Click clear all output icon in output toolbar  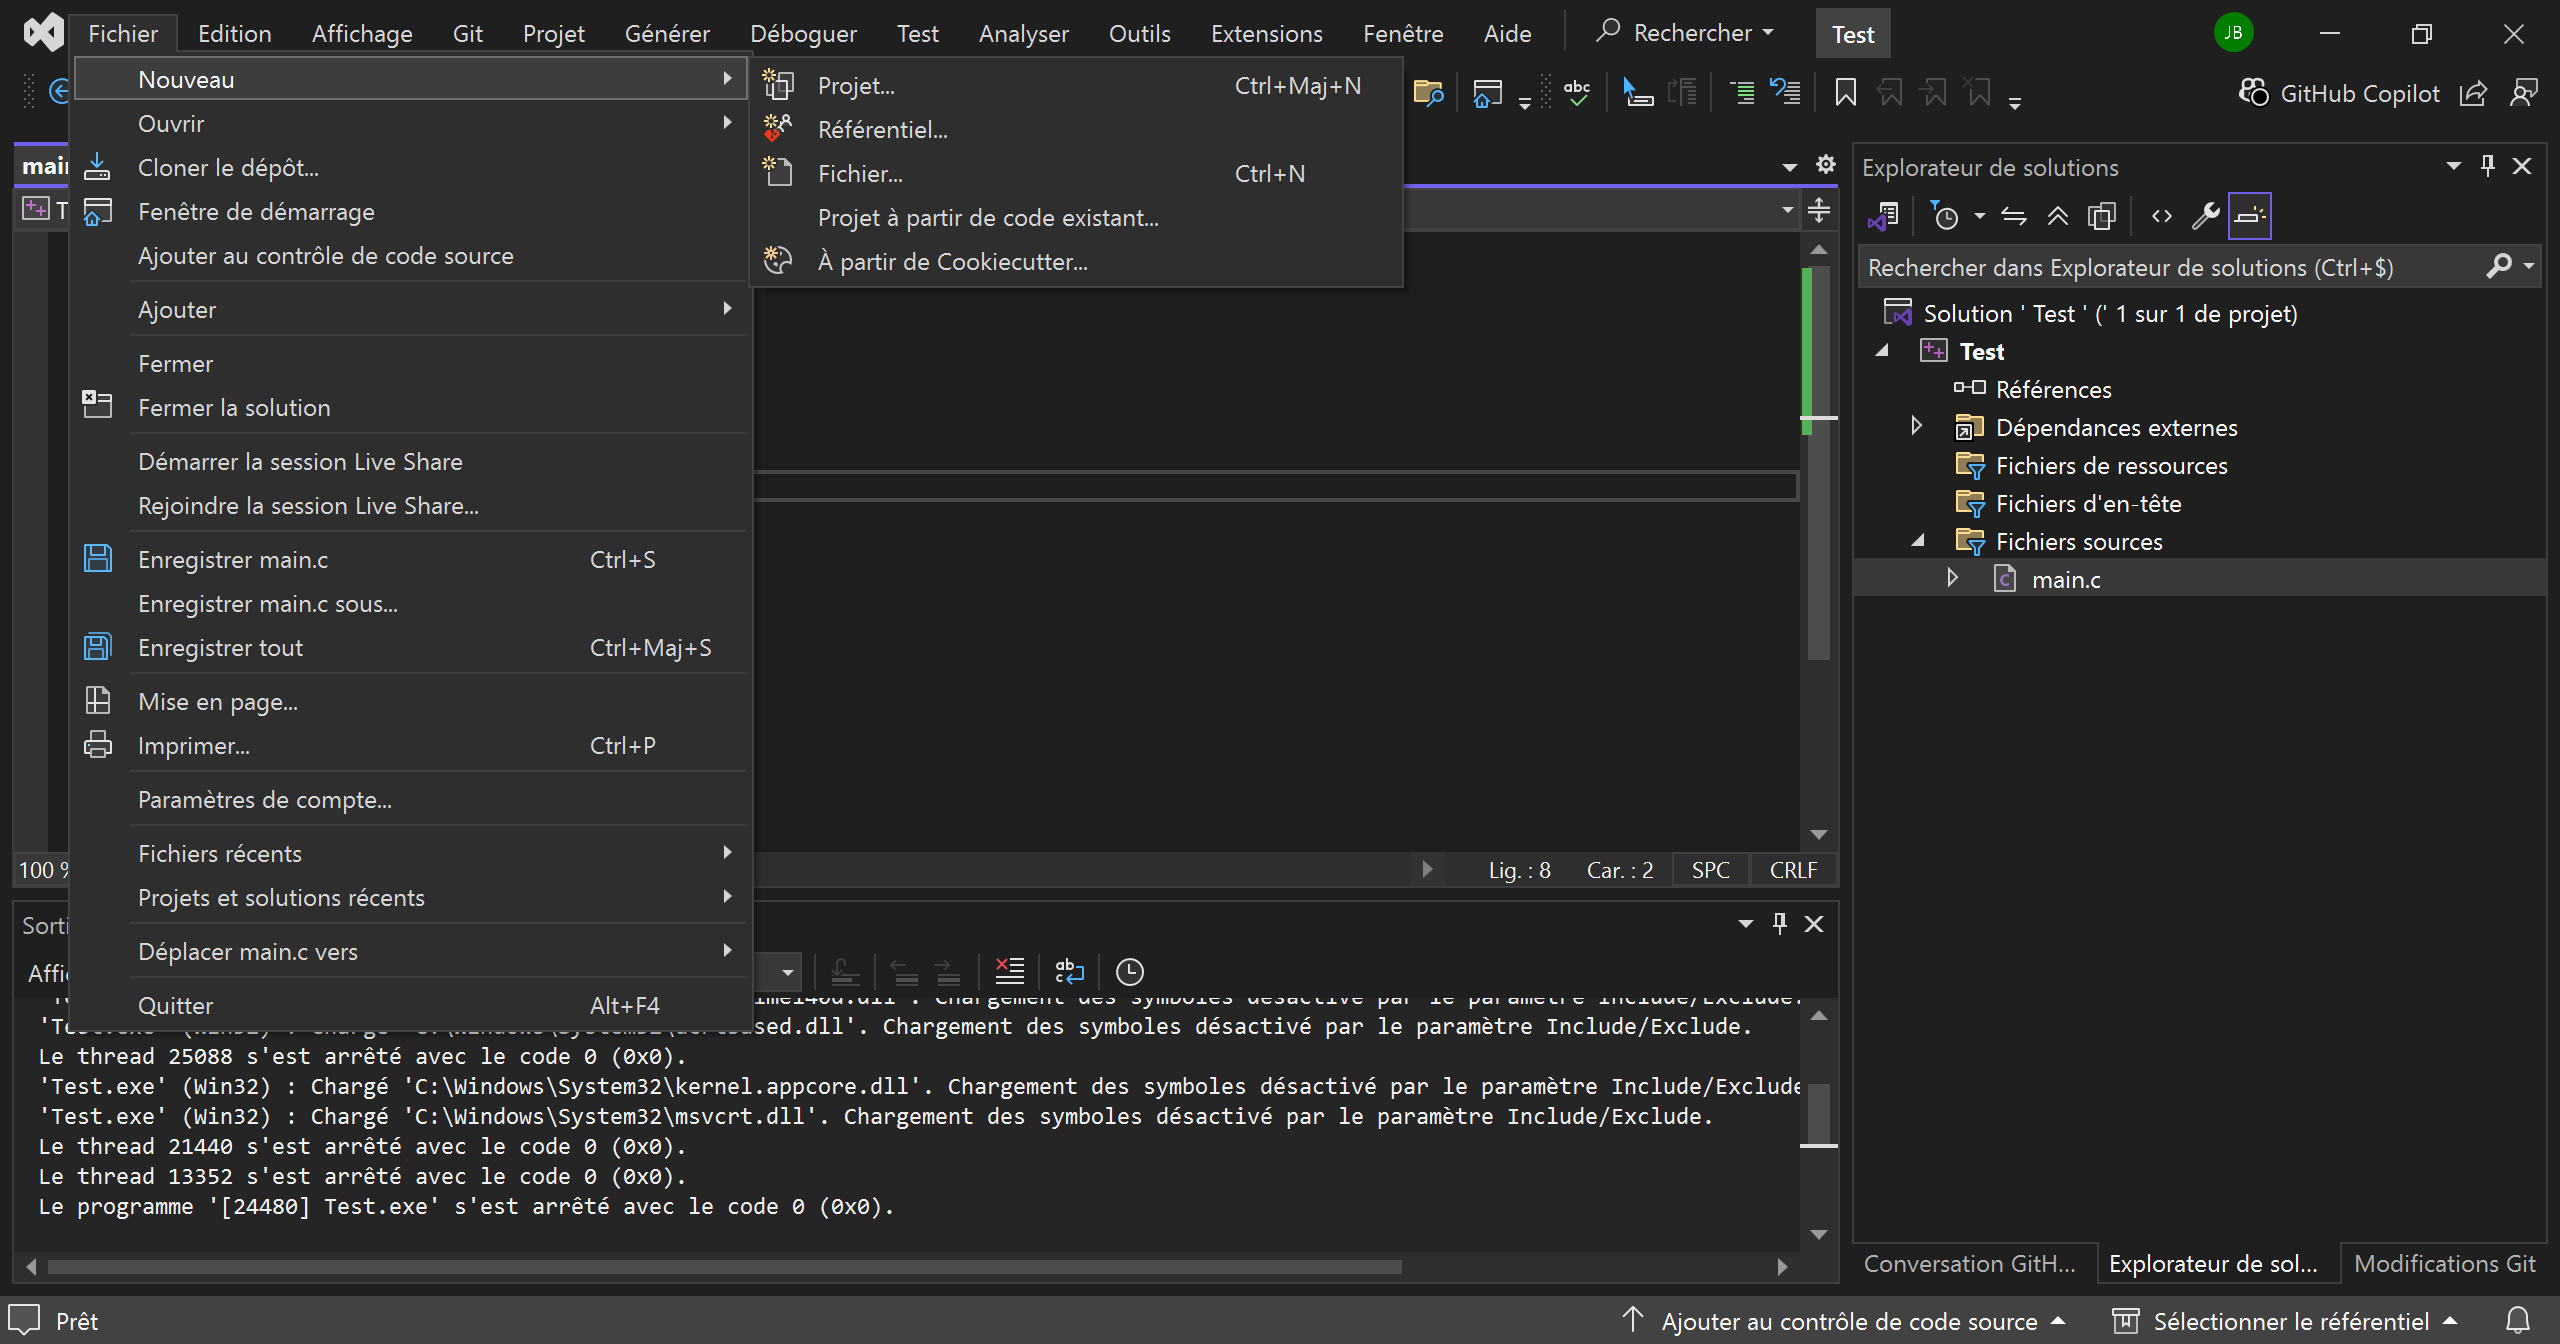[1009, 971]
